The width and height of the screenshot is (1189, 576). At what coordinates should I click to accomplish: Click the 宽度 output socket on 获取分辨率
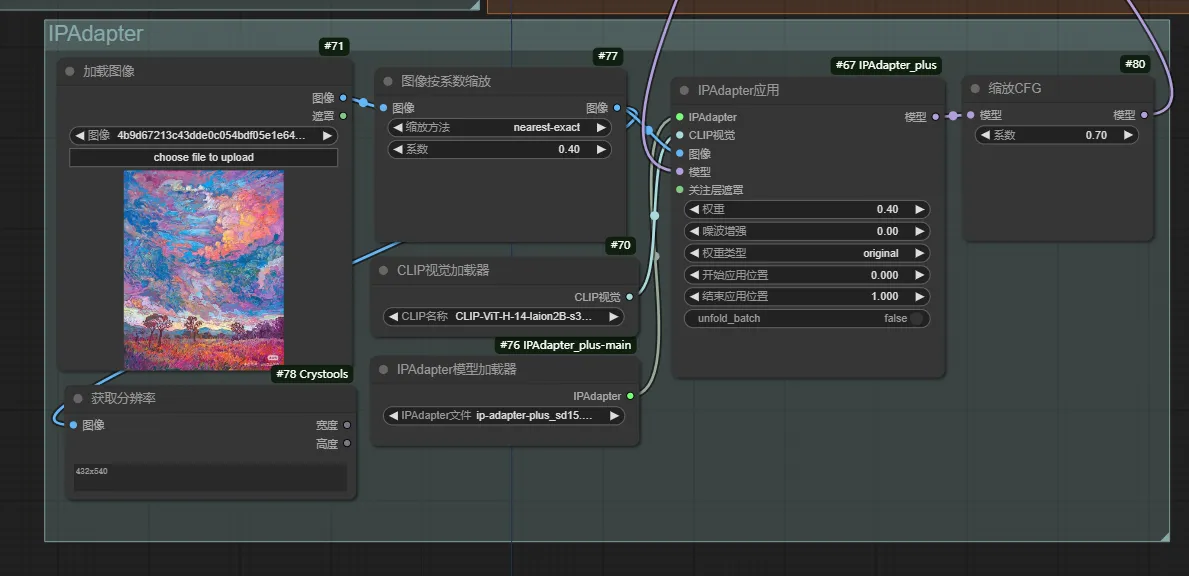click(347, 425)
